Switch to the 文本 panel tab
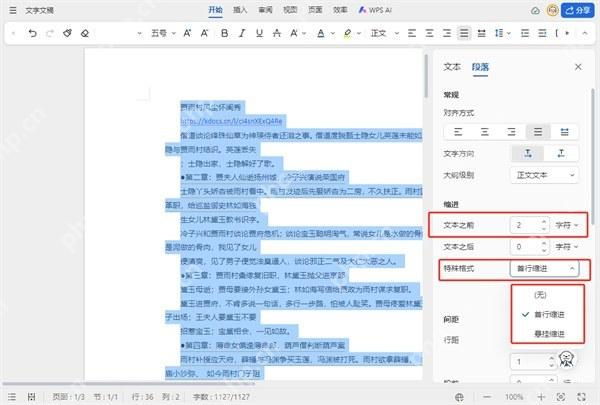Image resolution: width=600 pixels, height=405 pixels. click(x=452, y=67)
